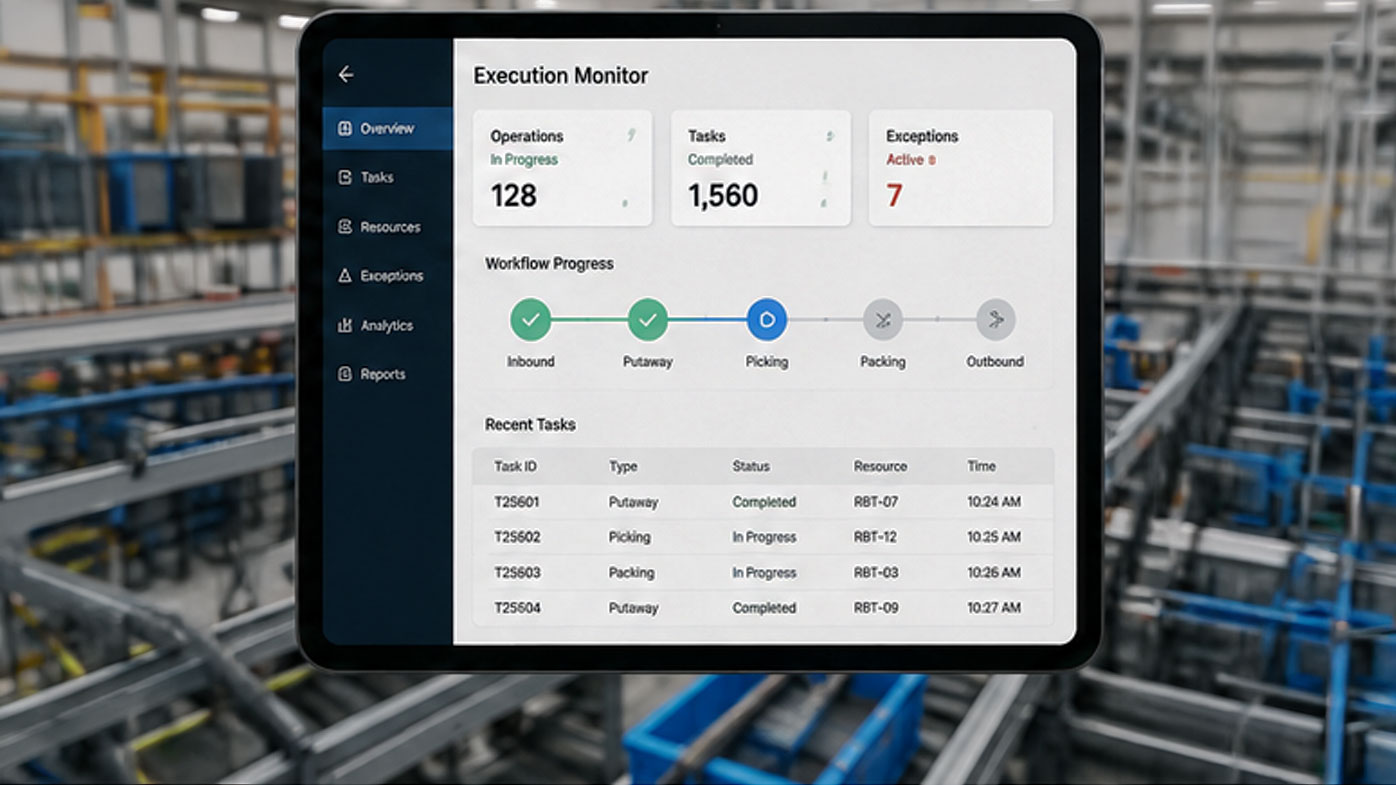Click the In Progress status of T2S602
Screen dimensions: 1396x785
point(764,537)
